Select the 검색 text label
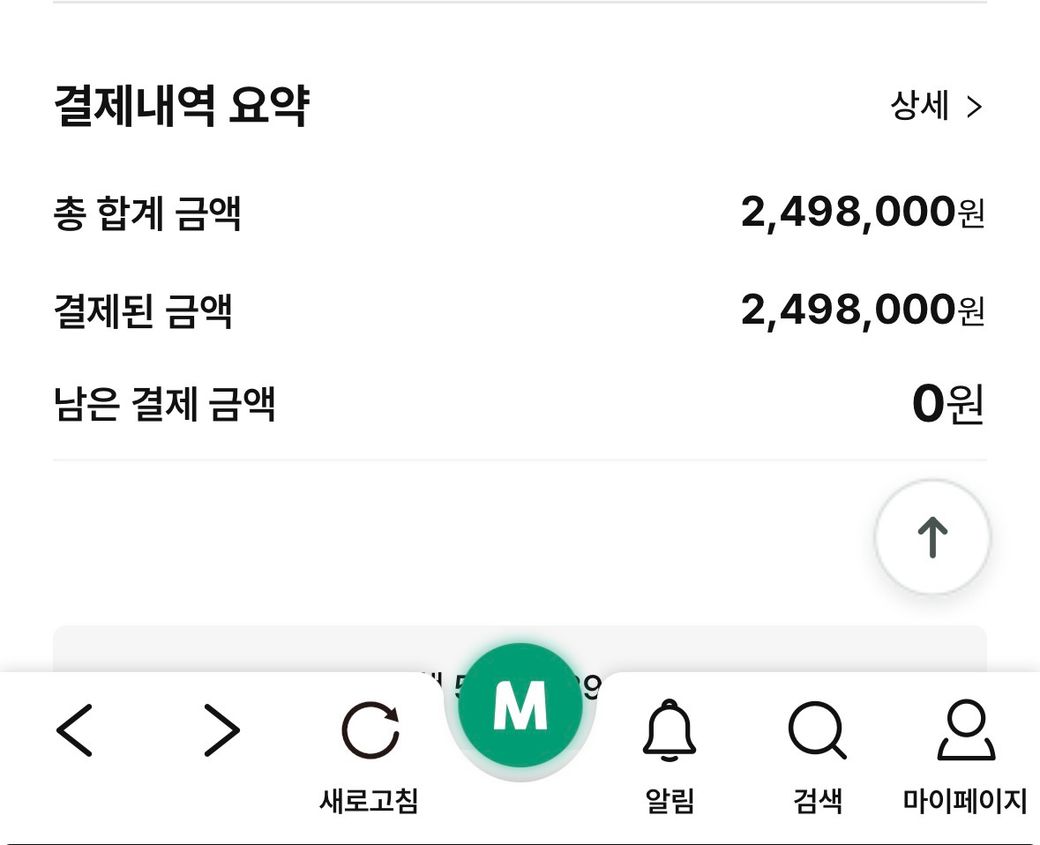The width and height of the screenshot is (1040, 845). (x=817, y=800)
